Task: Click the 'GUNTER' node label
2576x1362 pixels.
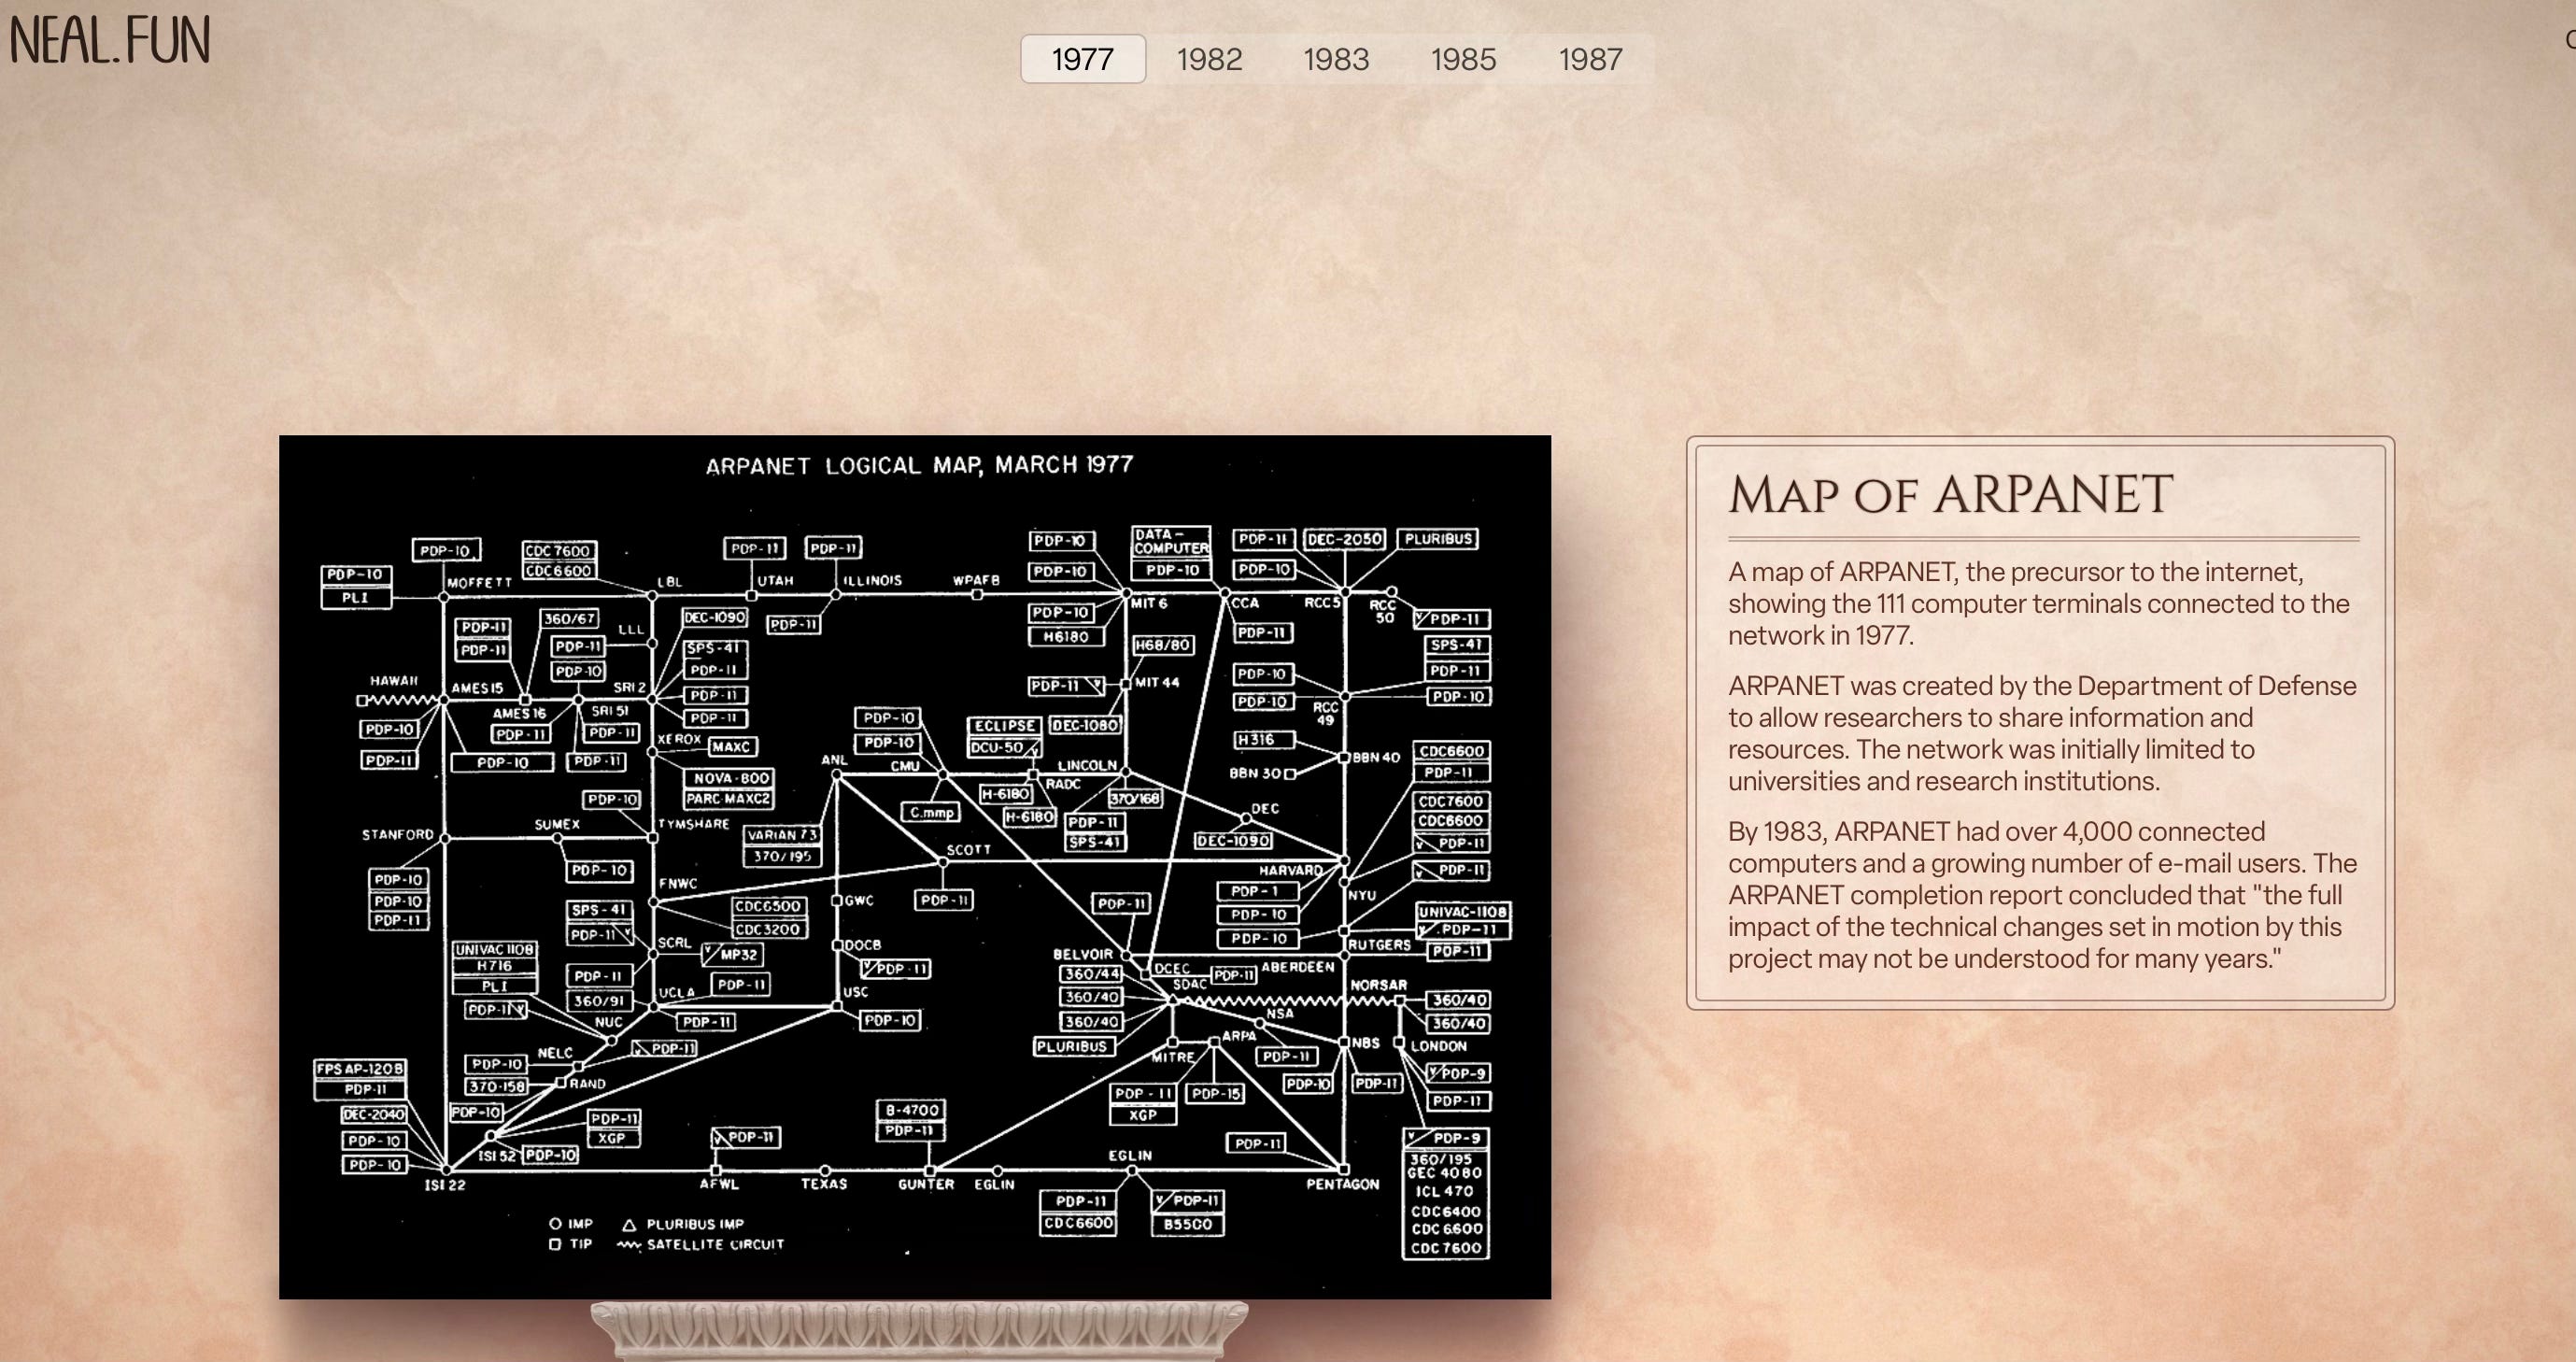Action: coord(926,1184)
